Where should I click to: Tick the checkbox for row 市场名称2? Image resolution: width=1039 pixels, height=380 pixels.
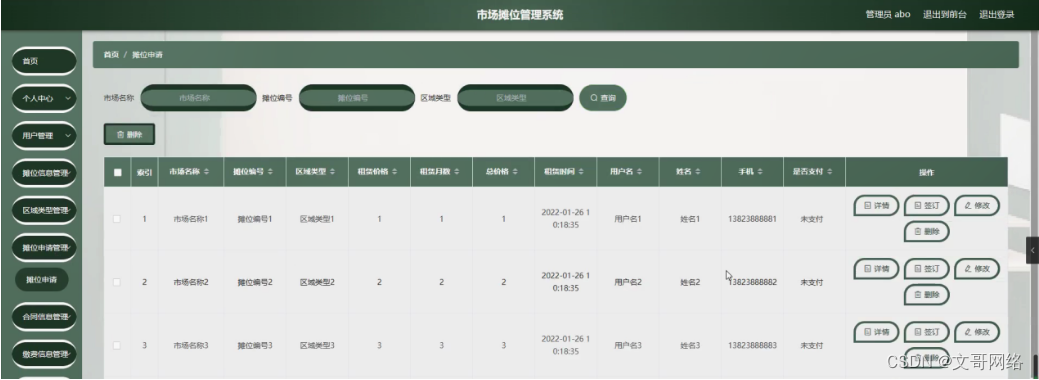[117, 282]
